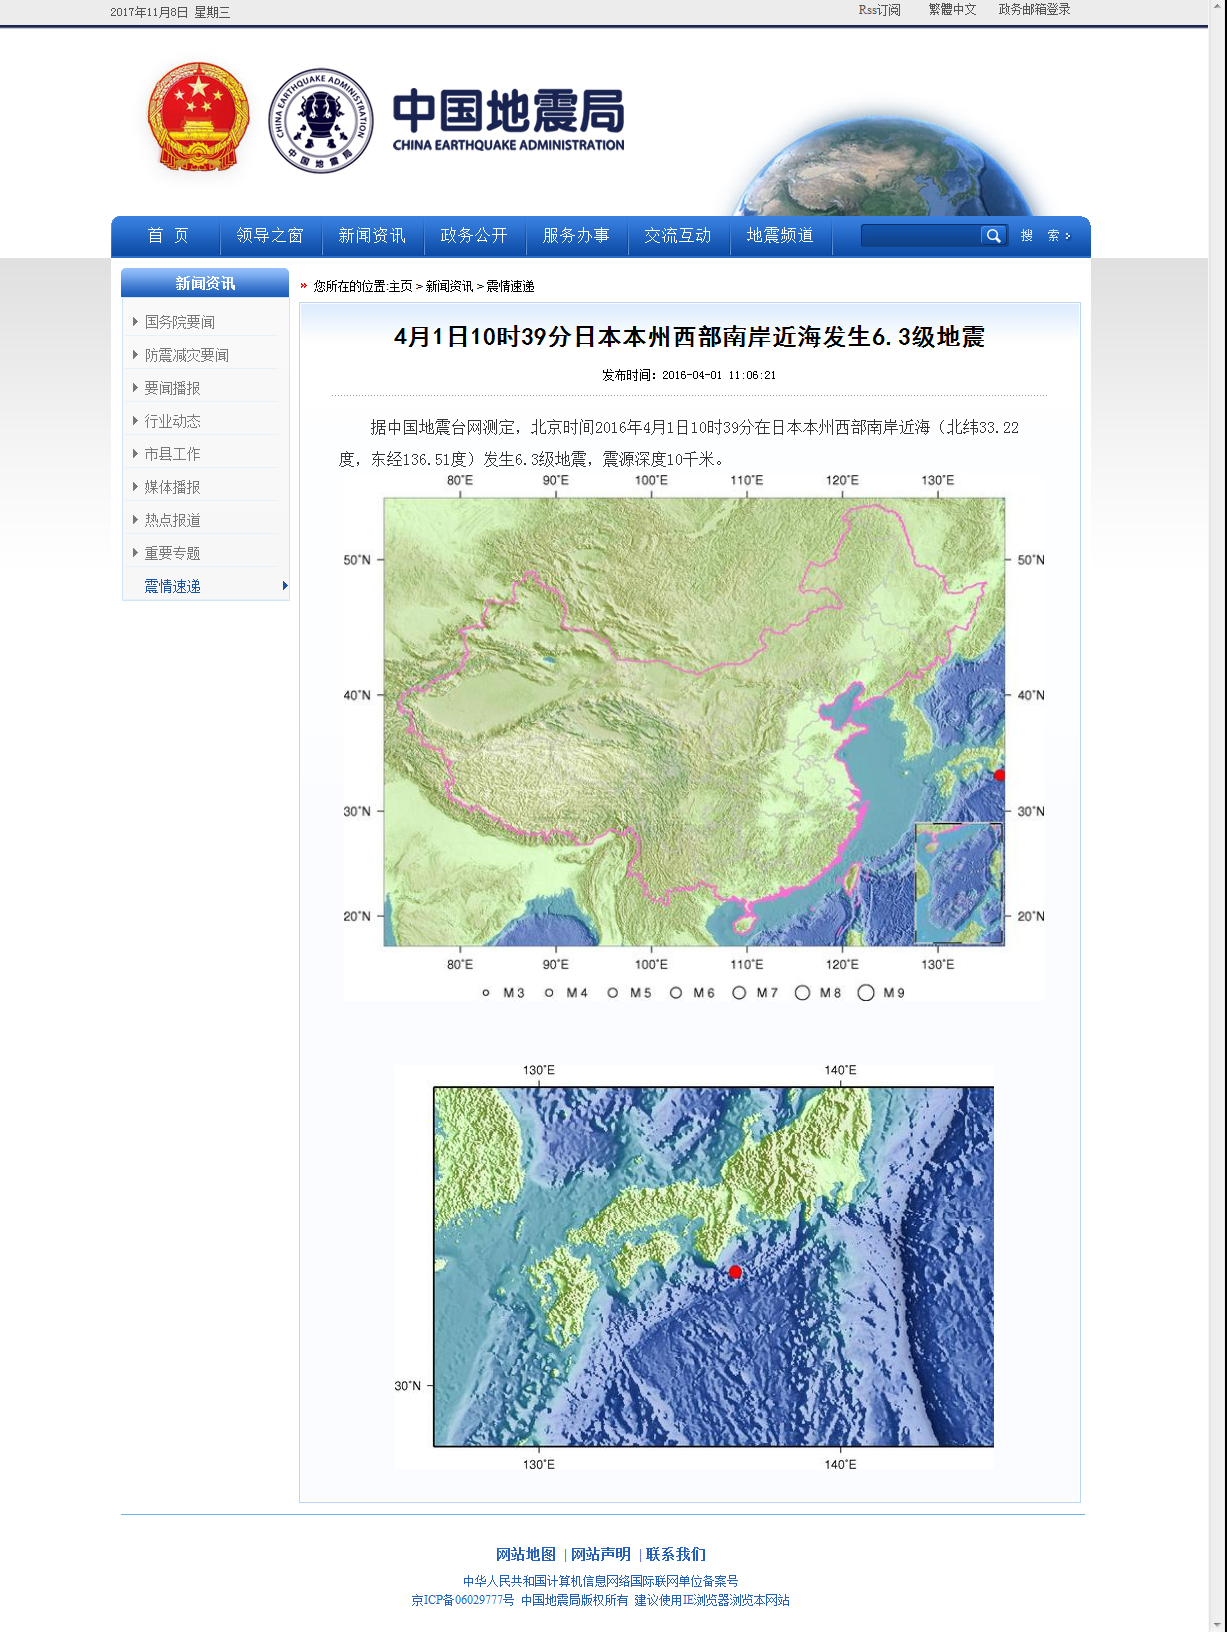
Task: Click the date text 2017年11月8日 星期三
Action: (x=170, y=12)
